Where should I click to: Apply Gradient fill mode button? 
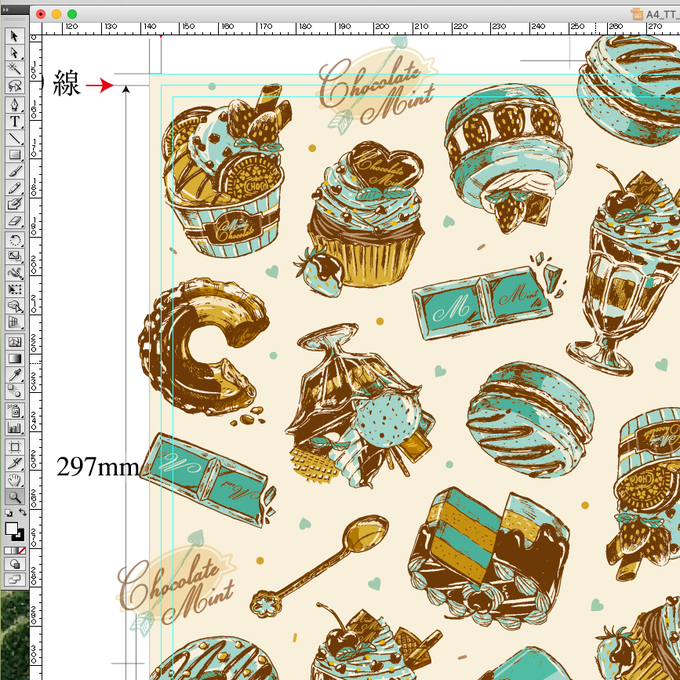point(14,550)
